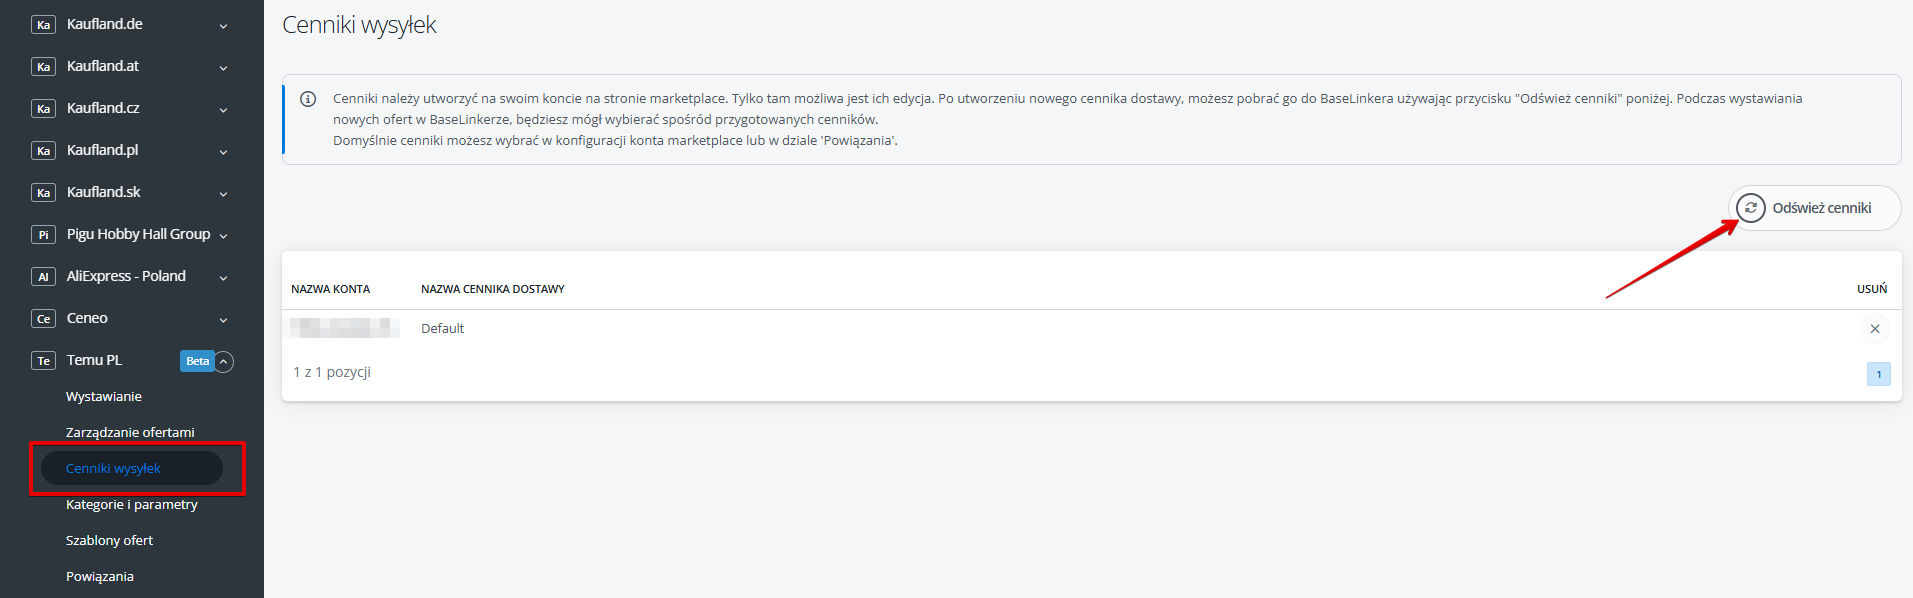Open Powiązania section link

100,577
